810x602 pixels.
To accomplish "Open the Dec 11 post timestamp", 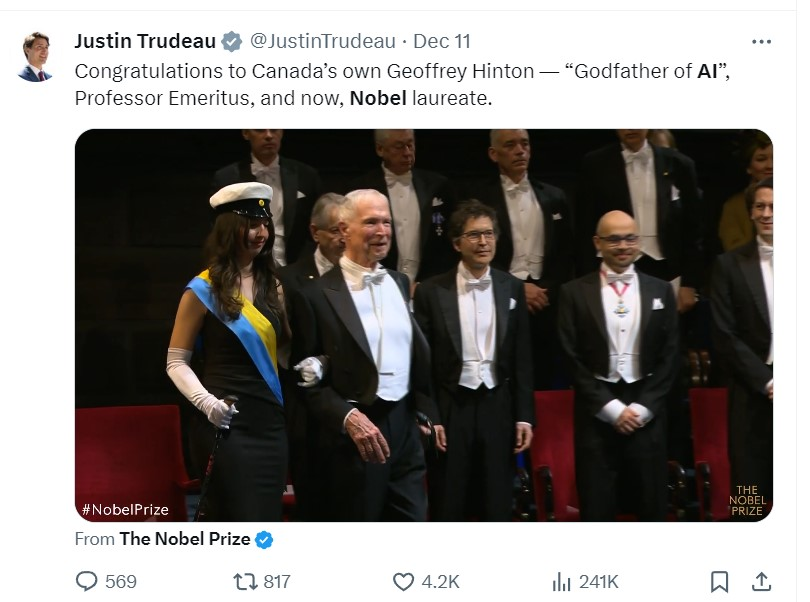I will tap(442, 41).
